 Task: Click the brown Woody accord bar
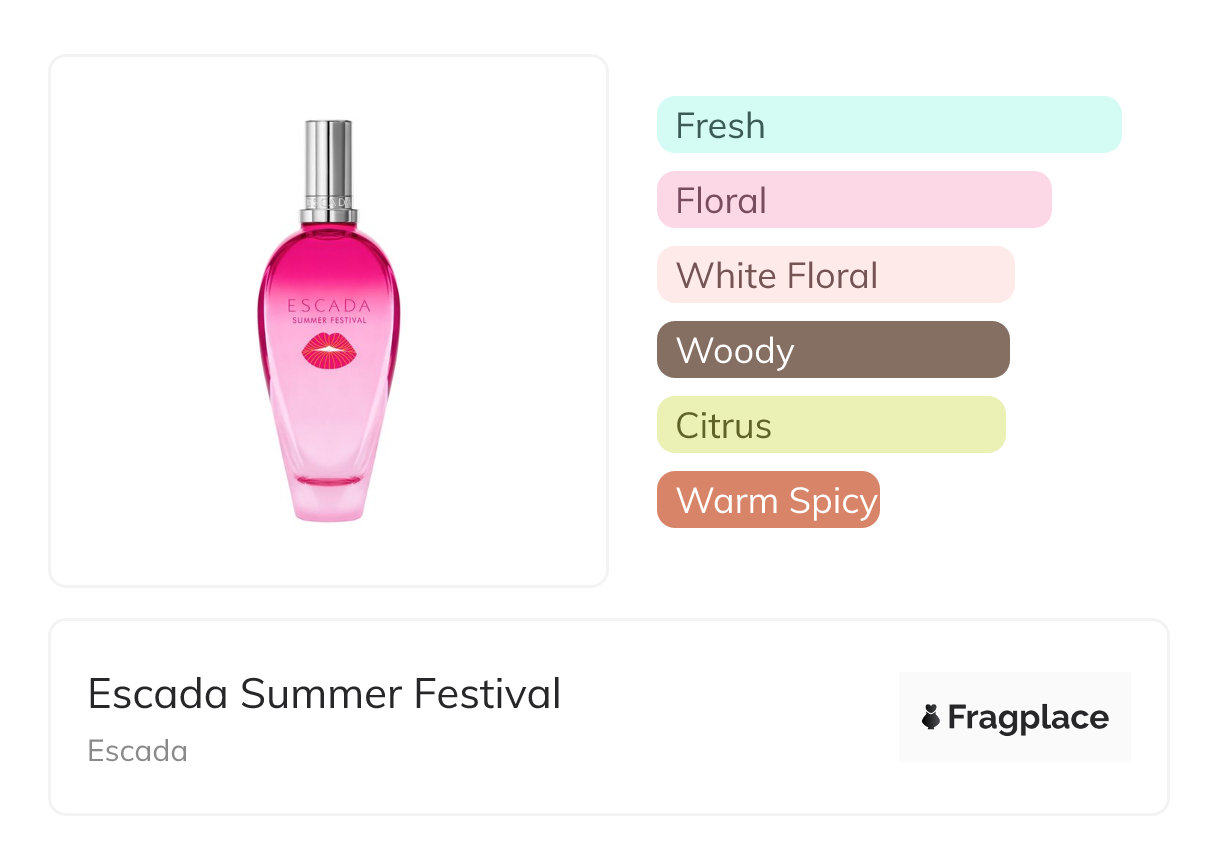[x=832, y=350]
